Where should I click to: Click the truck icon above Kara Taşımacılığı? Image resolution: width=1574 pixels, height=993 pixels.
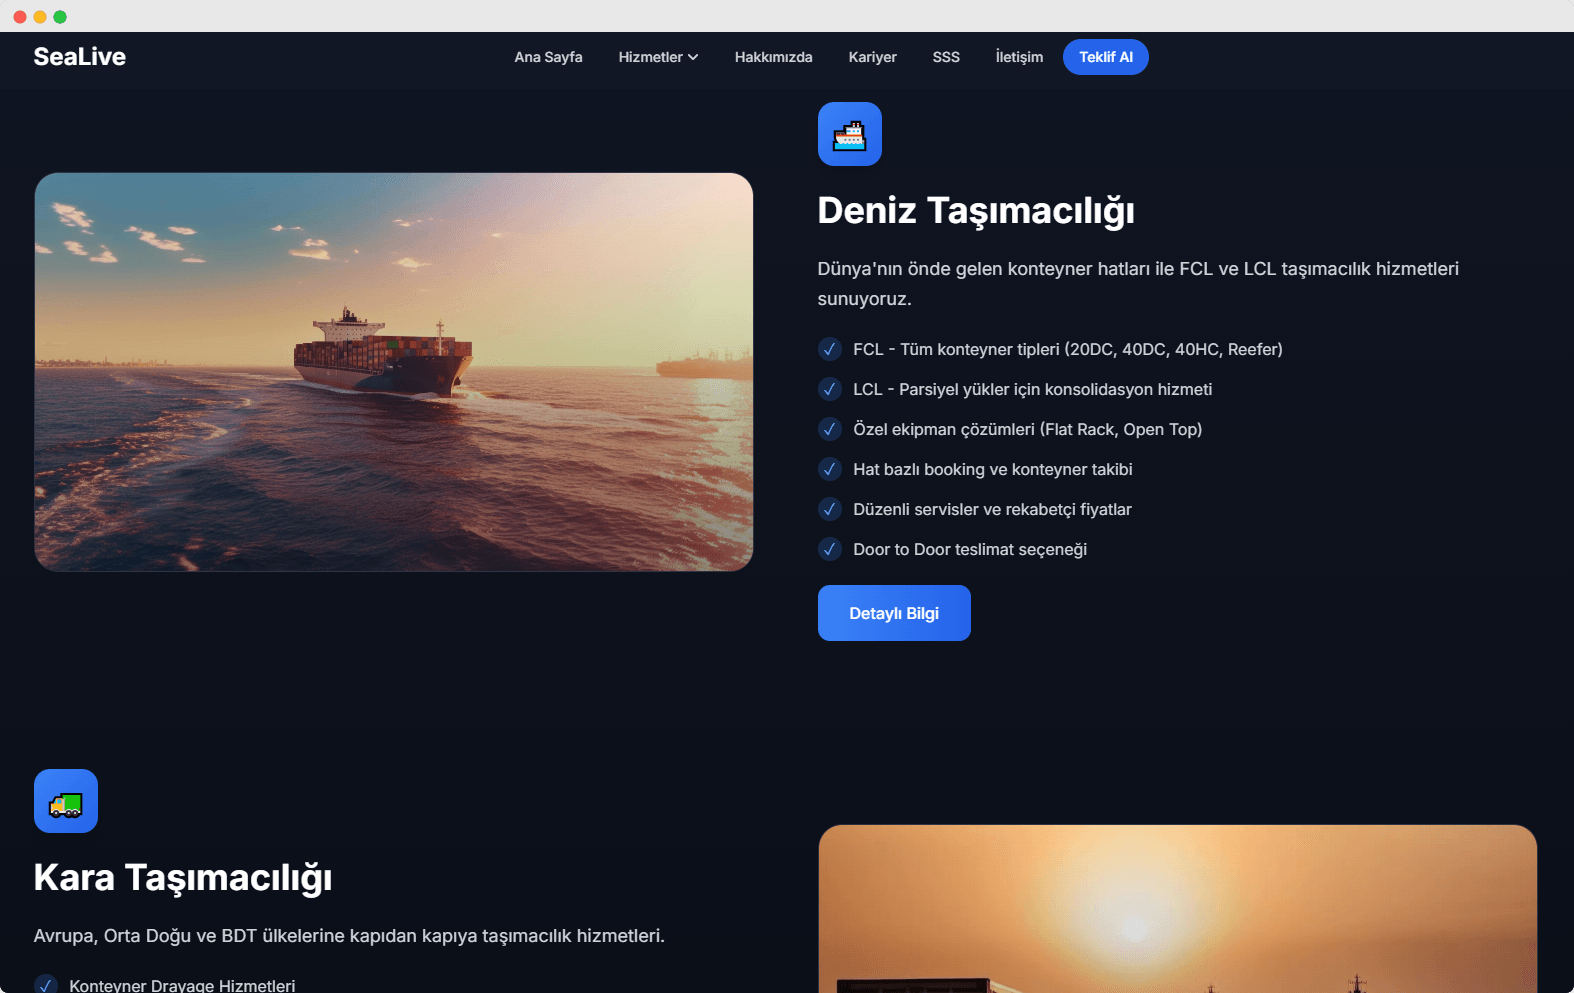coord(66,801)
